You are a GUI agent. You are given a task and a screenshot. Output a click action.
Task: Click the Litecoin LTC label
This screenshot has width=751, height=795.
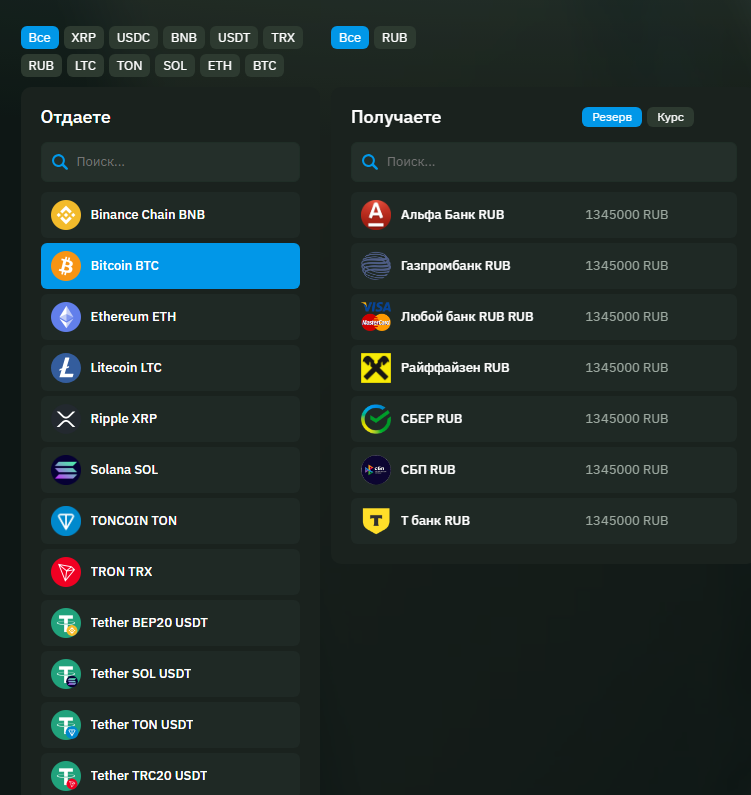(x=126, y=368)
